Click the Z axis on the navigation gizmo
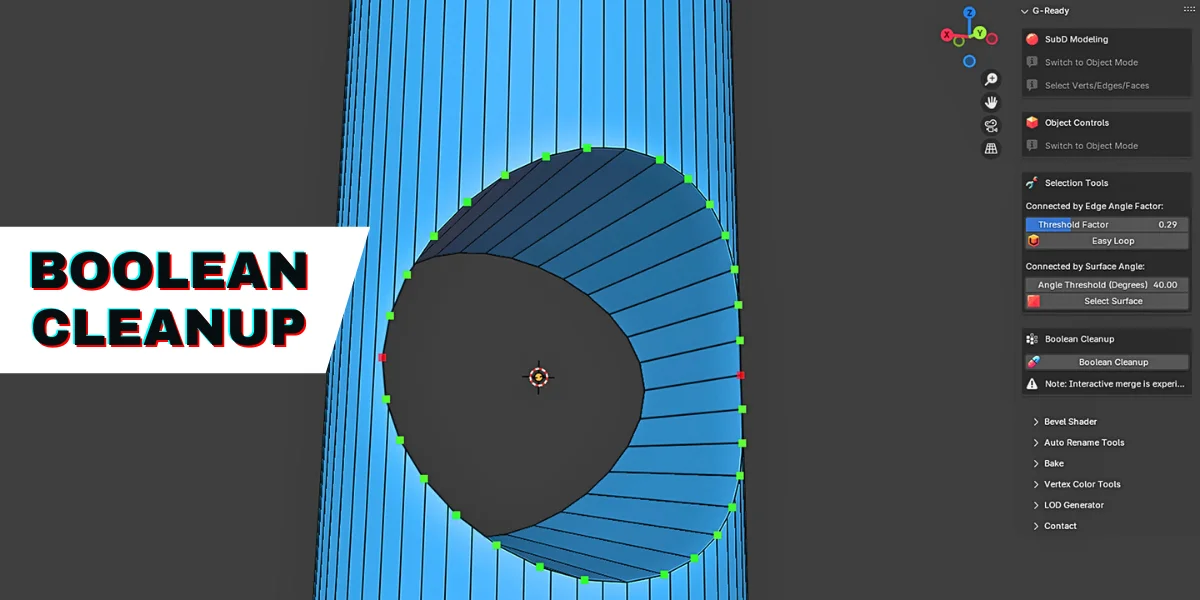This screenshot has height=600, width=1200. pos(966,14)
